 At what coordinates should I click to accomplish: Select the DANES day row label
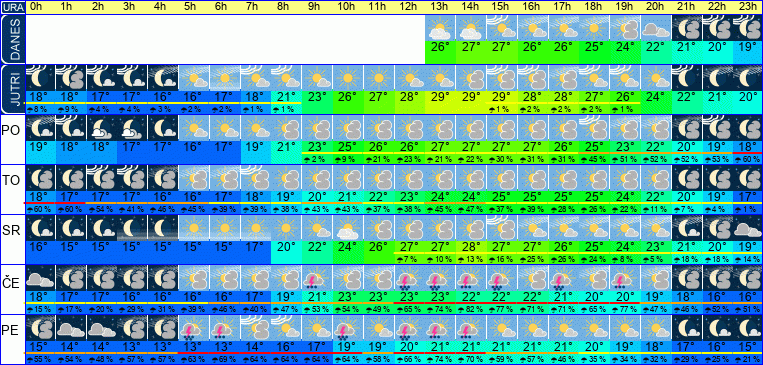pyautogui.click(x=12, y=39)
